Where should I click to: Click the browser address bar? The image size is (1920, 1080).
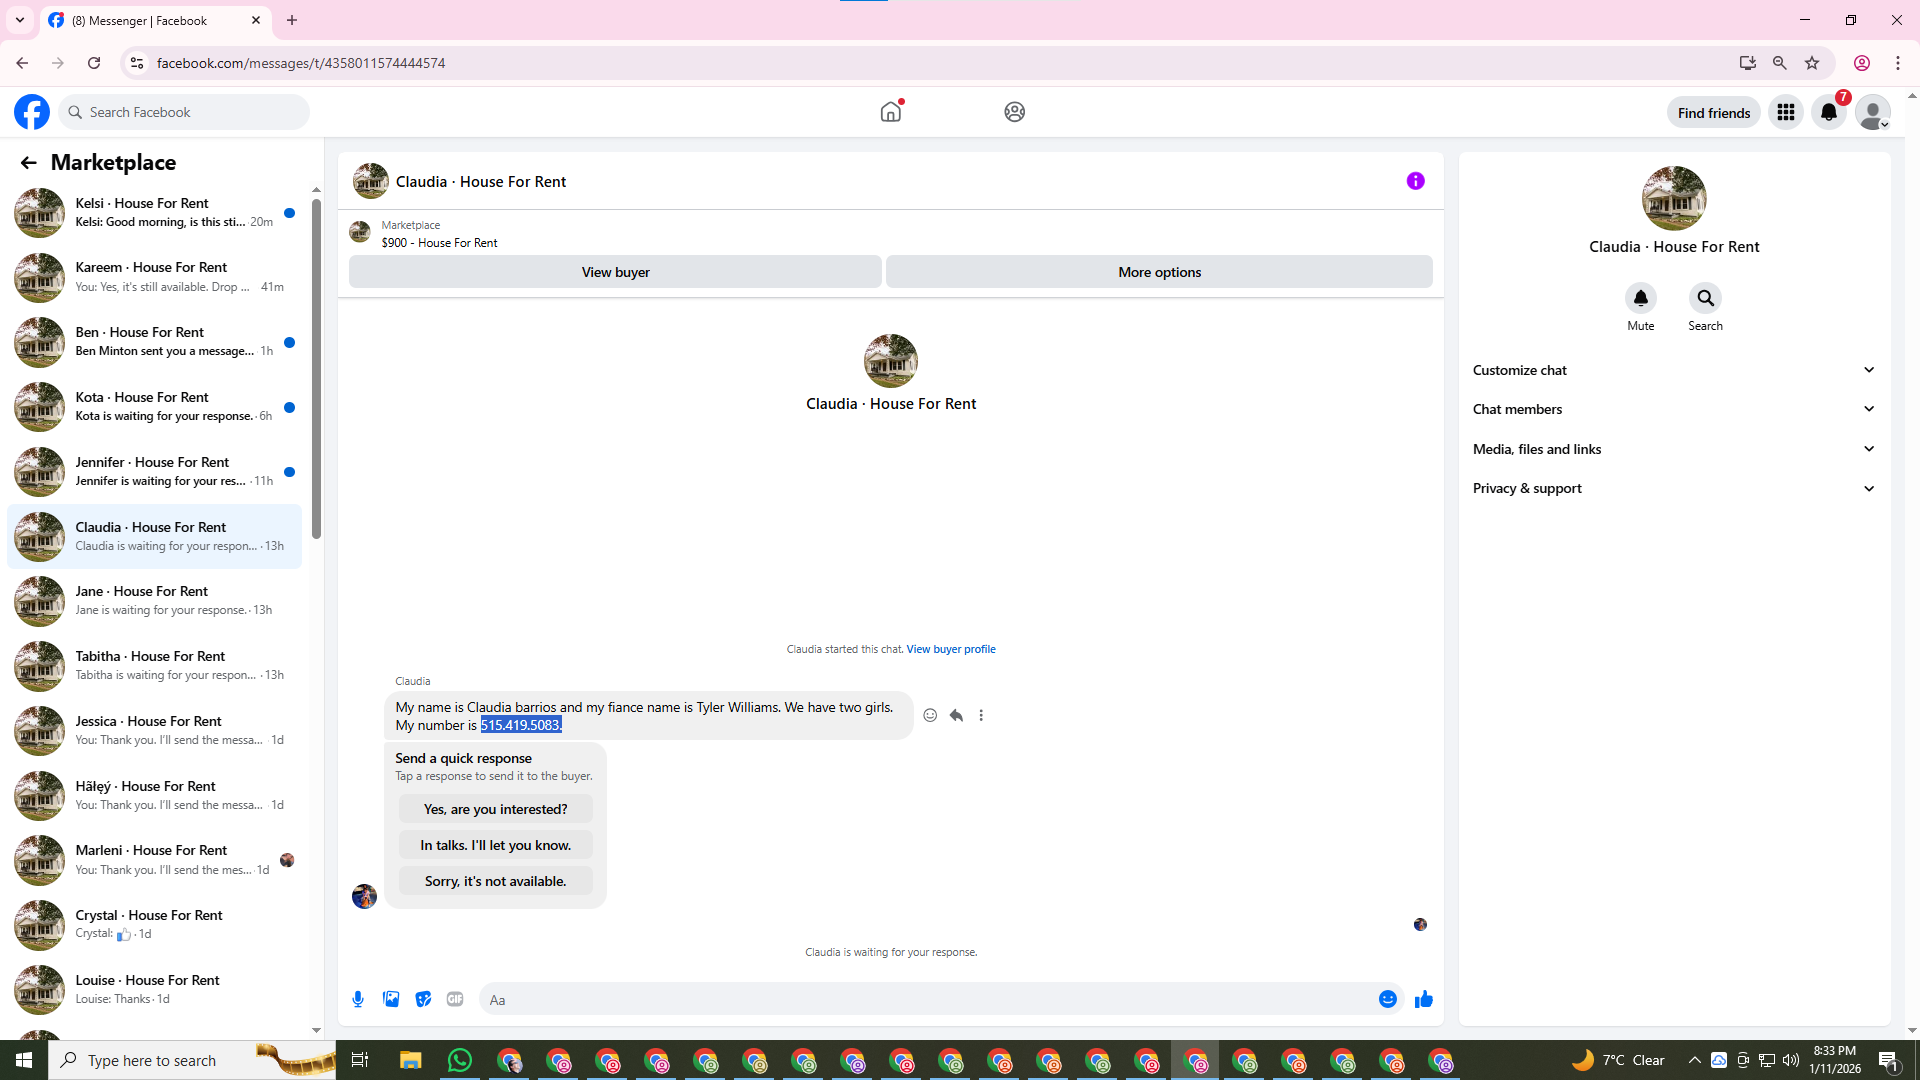tap(940, 63)
